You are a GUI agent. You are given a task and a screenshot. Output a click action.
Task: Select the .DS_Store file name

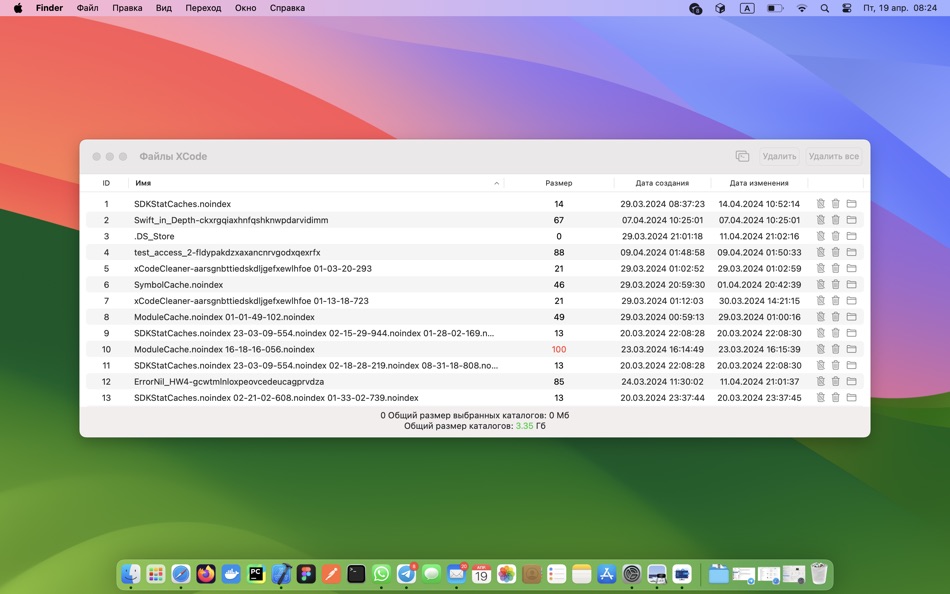154,236
